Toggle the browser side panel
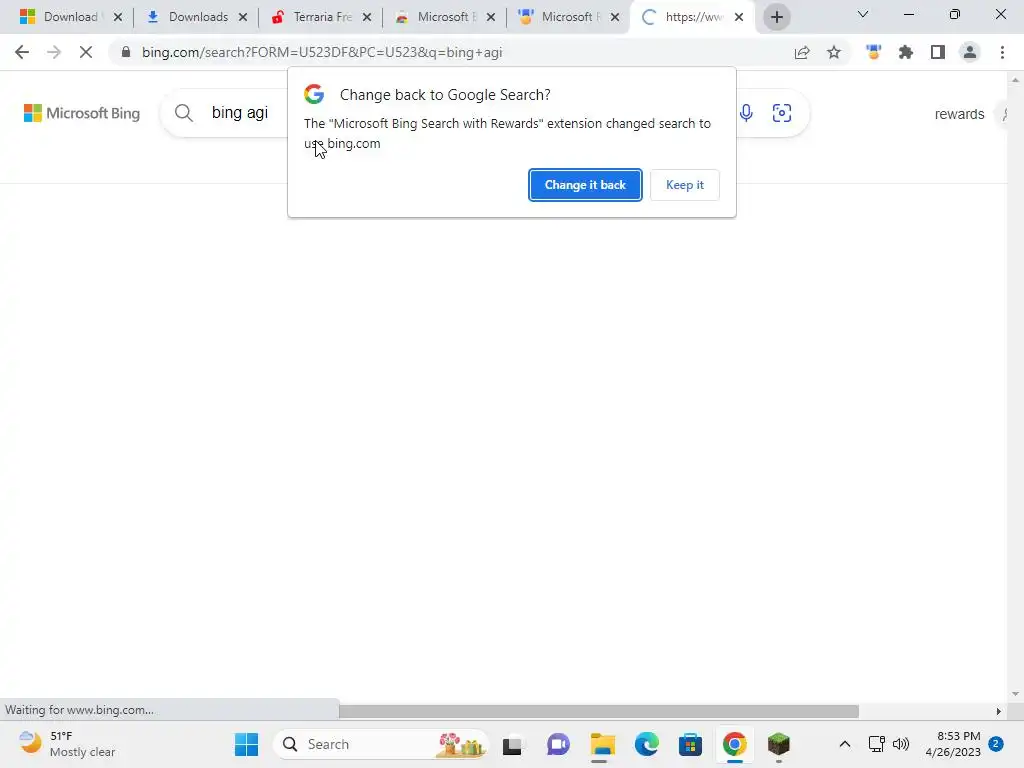This screenshot has width=1024, height=768. point(938,52)
